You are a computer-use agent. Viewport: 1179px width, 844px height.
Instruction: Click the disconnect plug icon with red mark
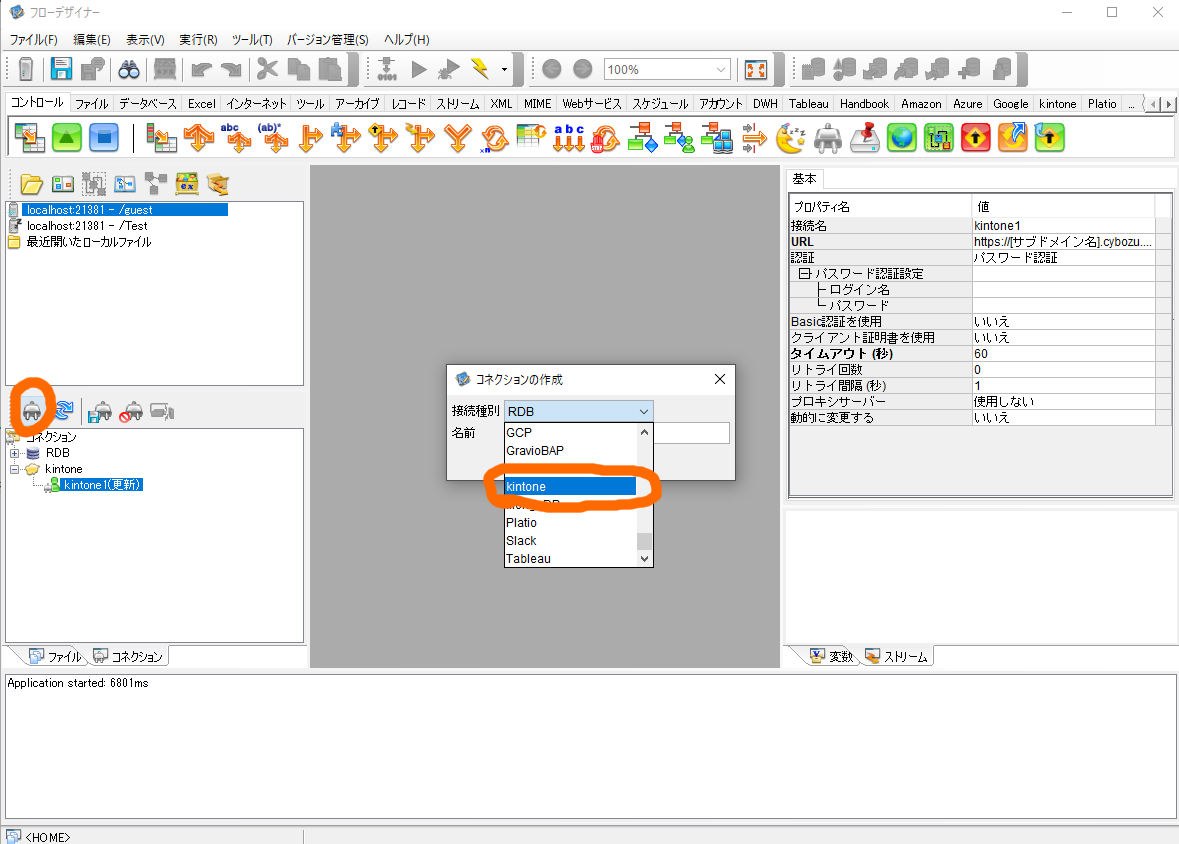(132, 411)
